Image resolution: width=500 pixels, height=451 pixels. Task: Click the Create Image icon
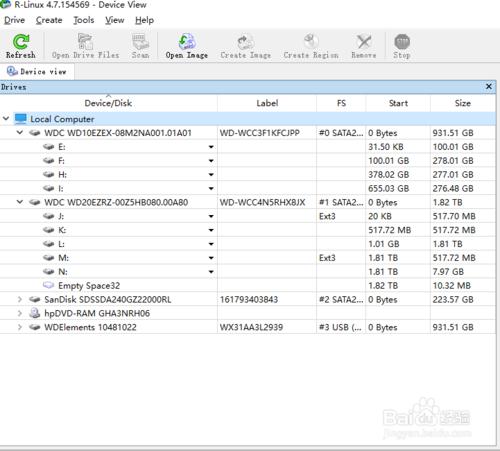coord(246,42)
